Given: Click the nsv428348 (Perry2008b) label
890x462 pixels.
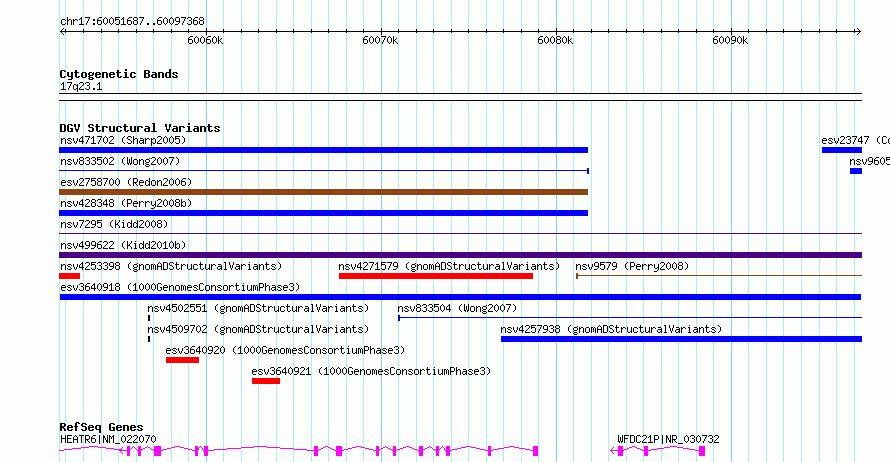Looking at the screenshot, I should pos(126,203).
